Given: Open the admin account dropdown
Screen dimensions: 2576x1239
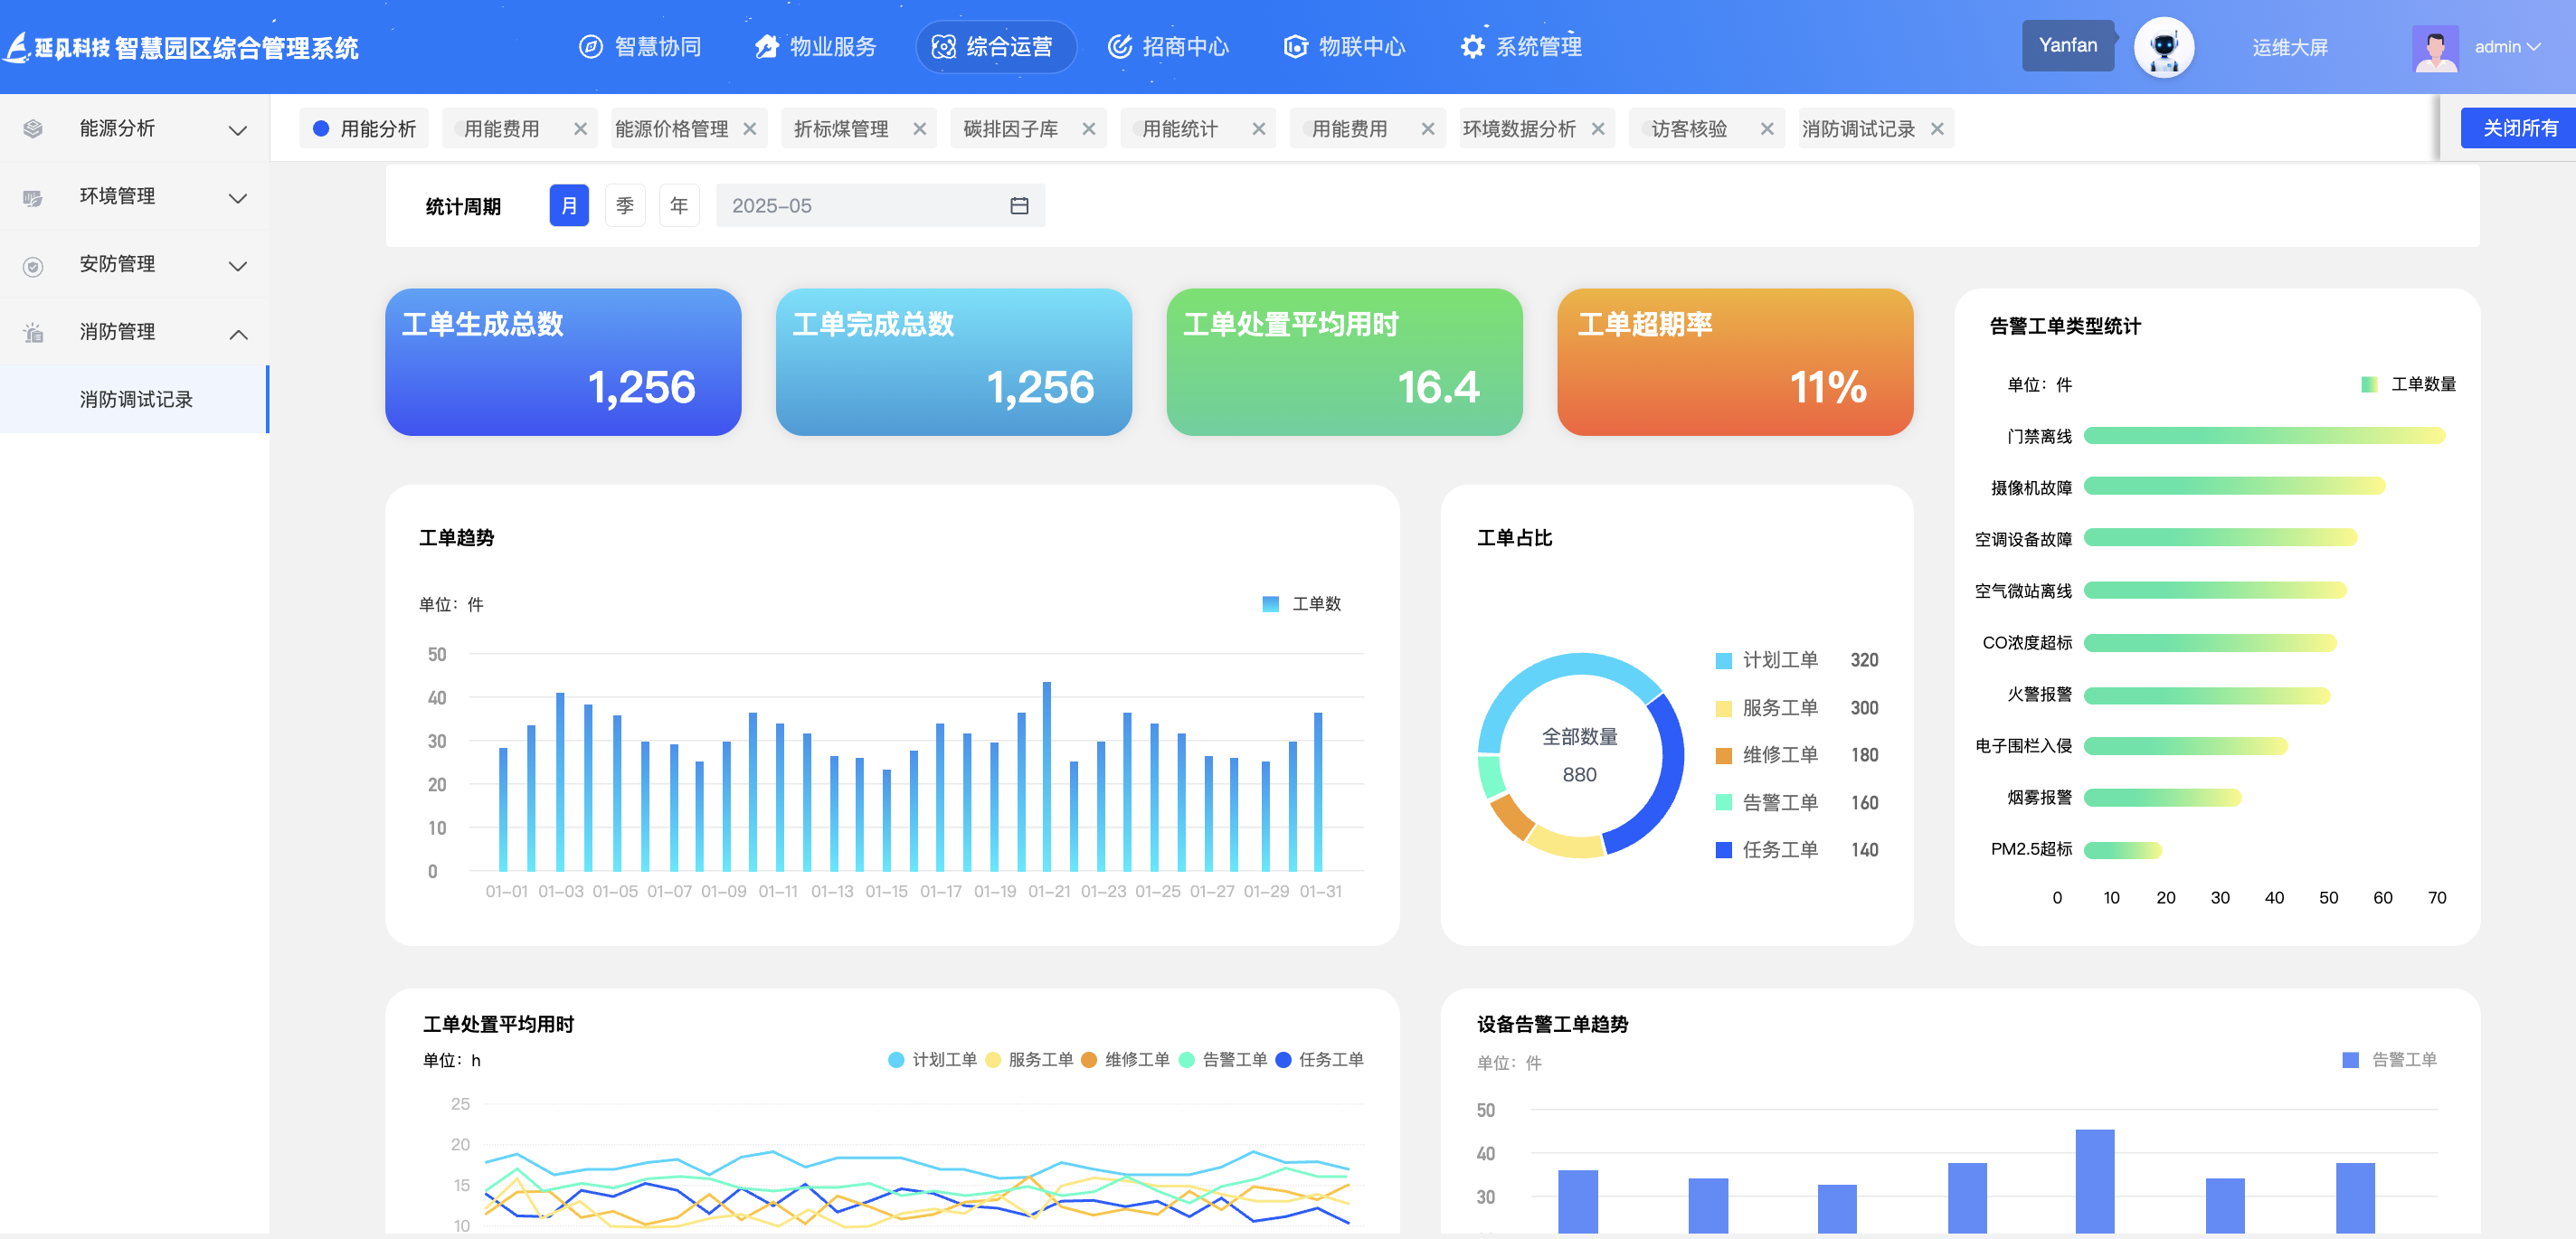Looking at the screenshot, I should (2508, 47).
